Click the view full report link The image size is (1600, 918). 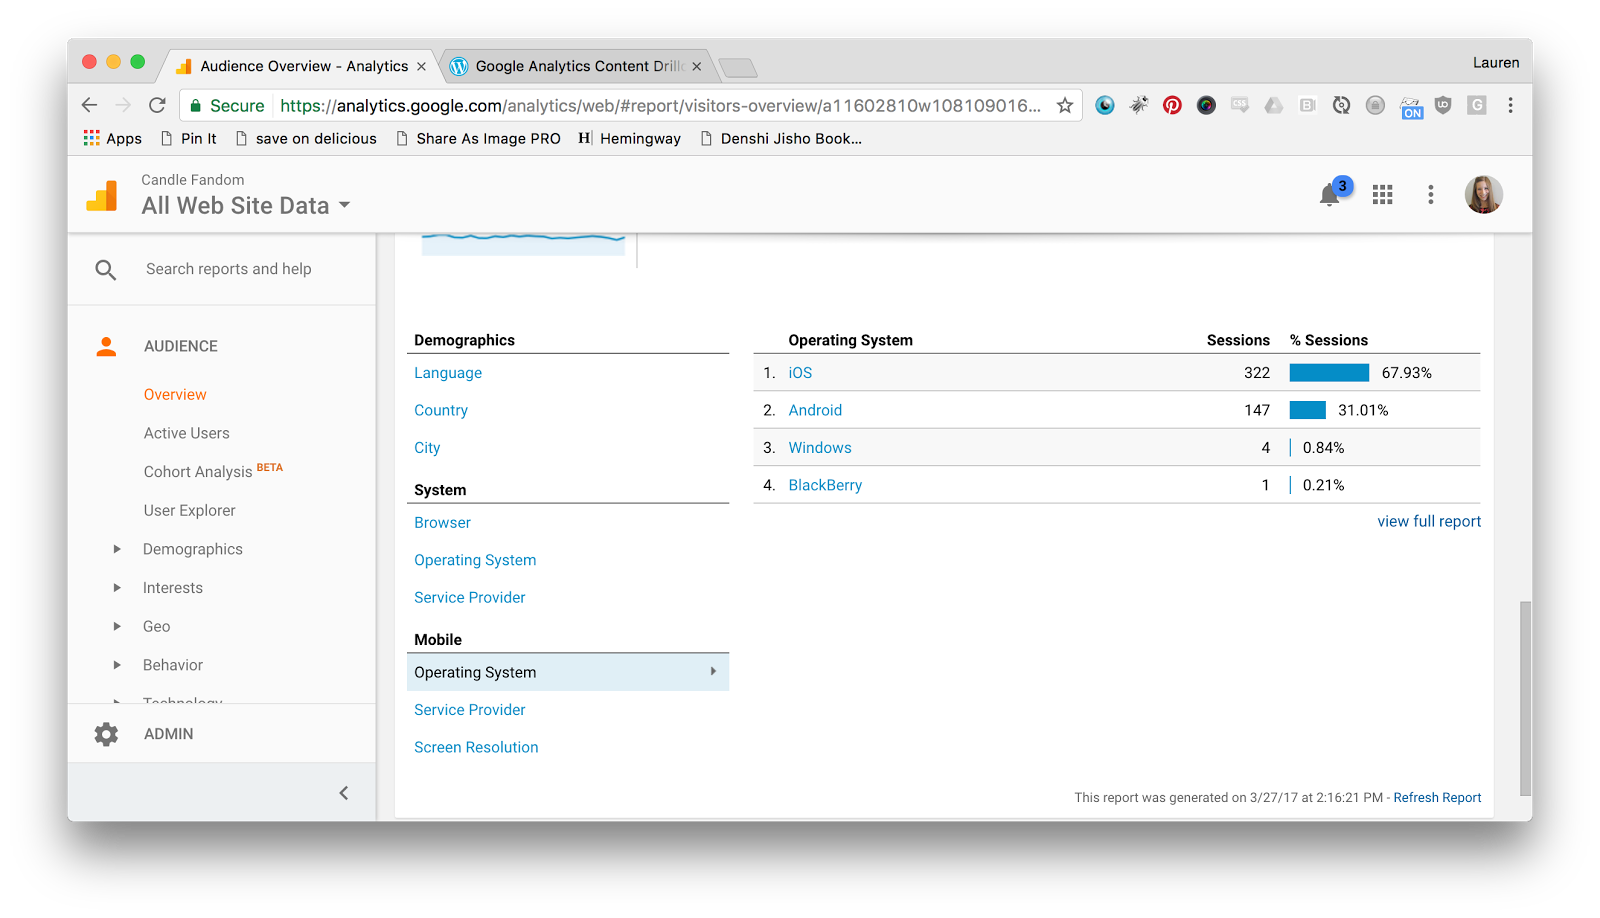[1428, 521]
